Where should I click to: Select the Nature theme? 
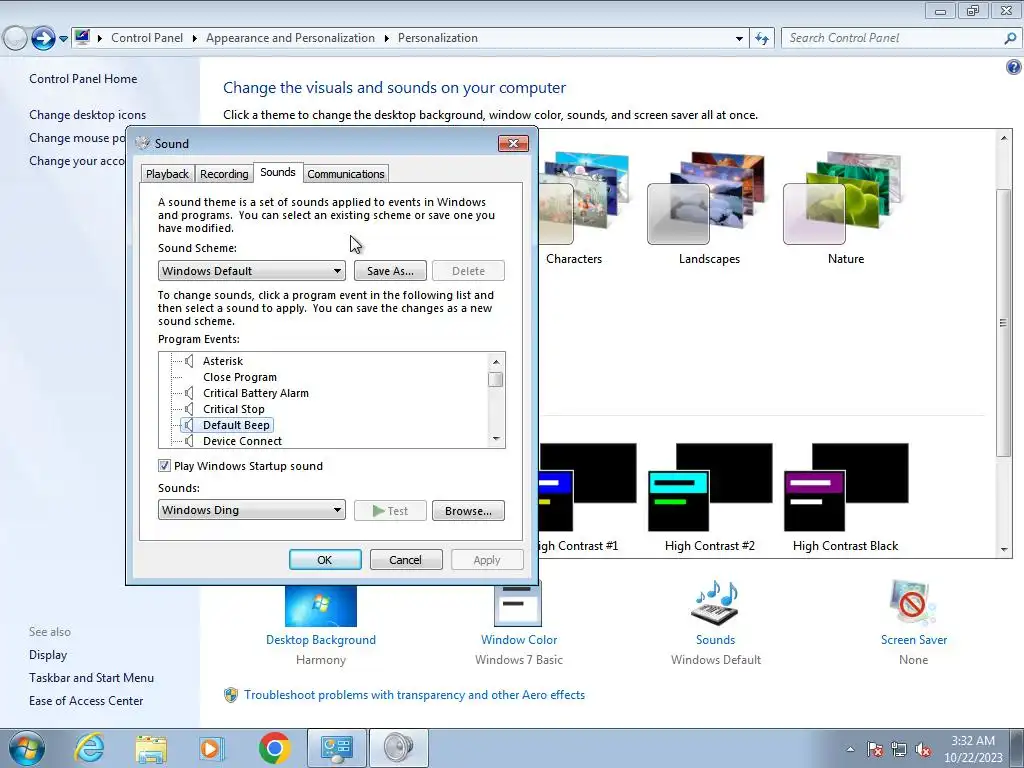[846, 208]
